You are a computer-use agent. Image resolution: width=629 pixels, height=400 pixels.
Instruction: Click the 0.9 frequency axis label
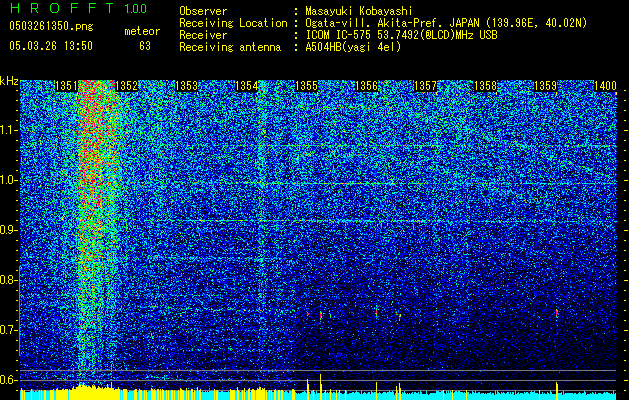9,230
